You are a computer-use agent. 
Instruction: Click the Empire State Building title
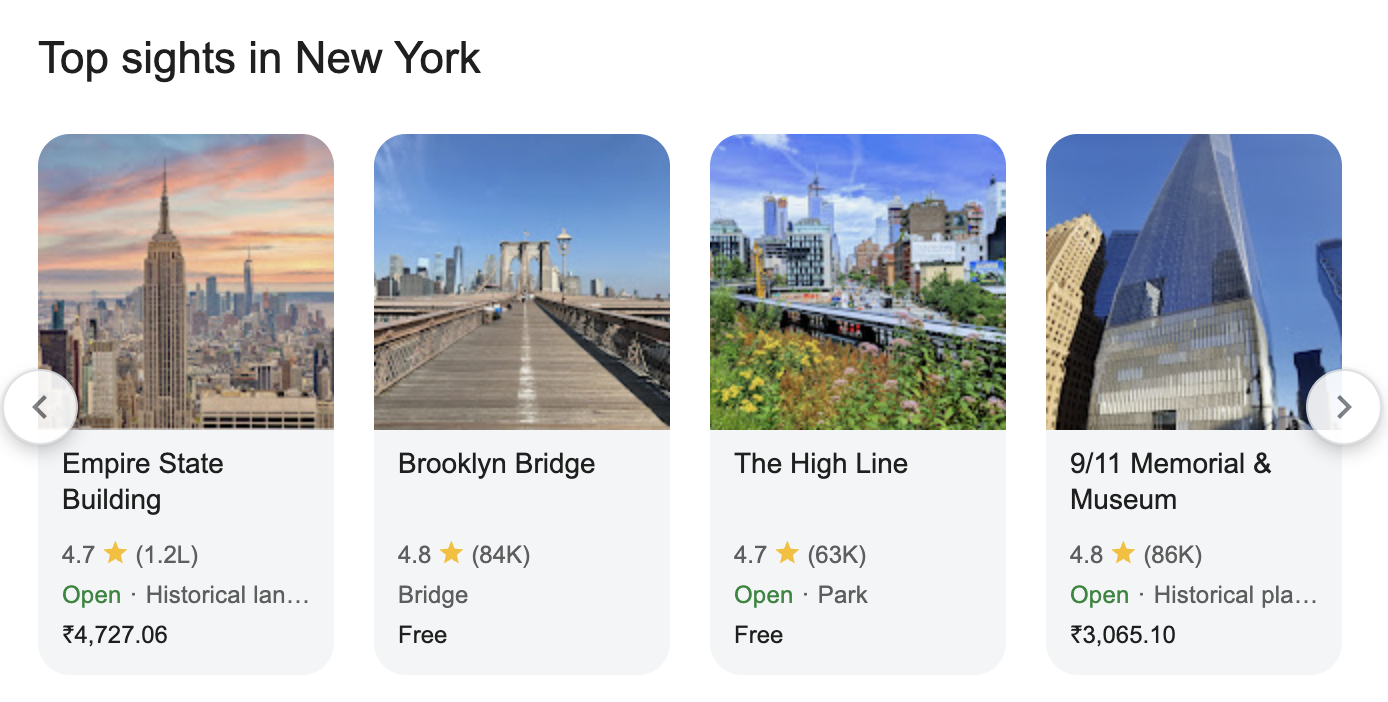click(x=142, y=481)
